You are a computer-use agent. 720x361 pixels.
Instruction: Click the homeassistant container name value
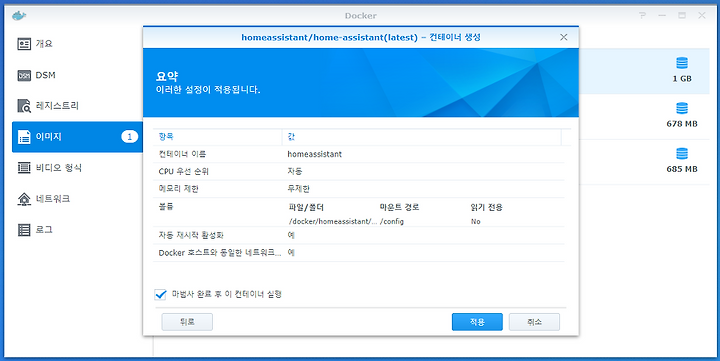click(315, 154)
